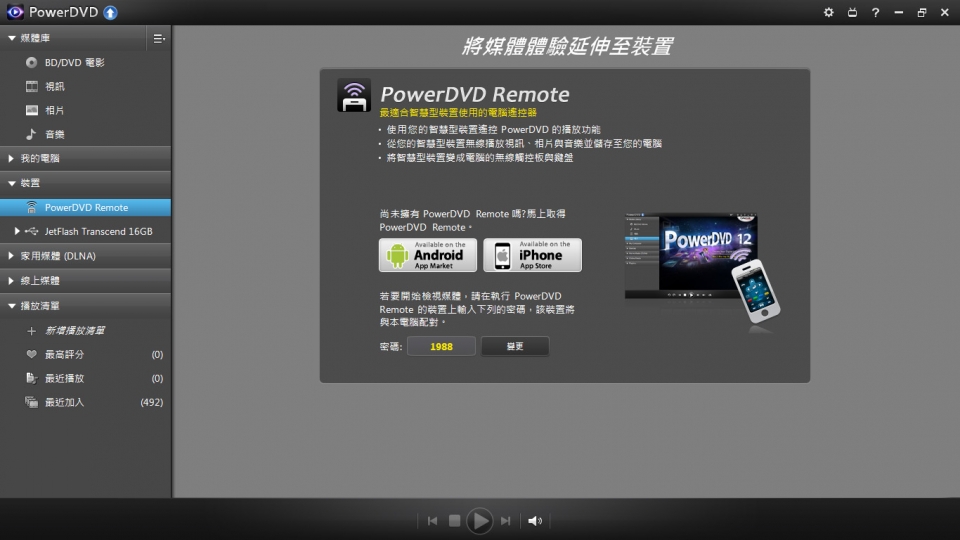Click 新增播放清單 to add playlist
Screen dimensions: 960x540
[x=75, y=331]
